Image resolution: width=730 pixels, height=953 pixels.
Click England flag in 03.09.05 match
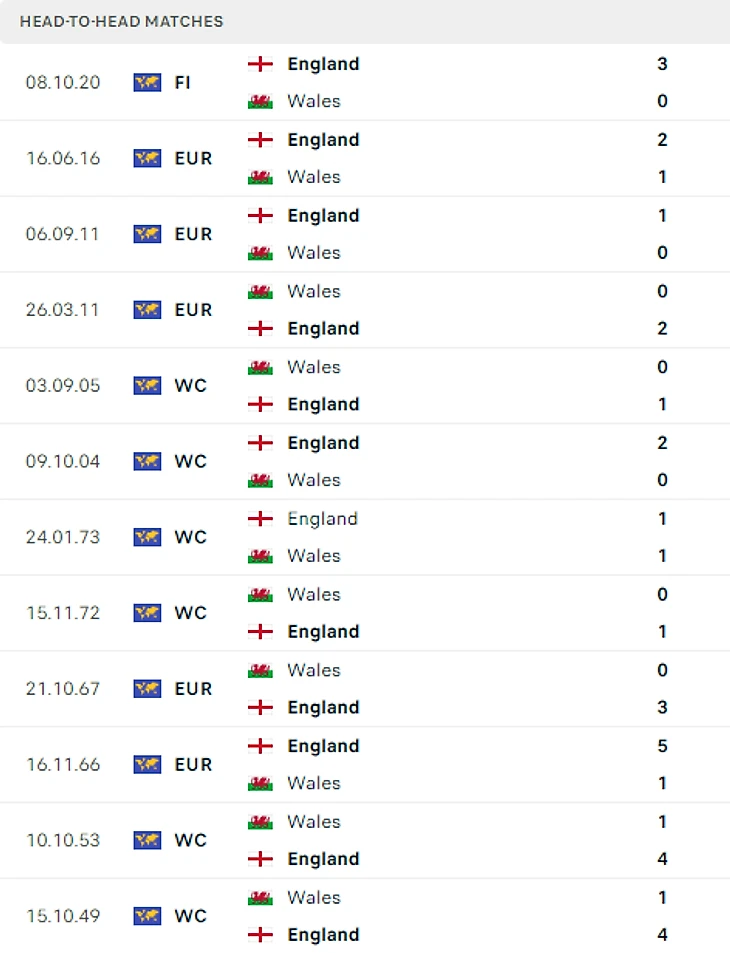pos(260,404)
